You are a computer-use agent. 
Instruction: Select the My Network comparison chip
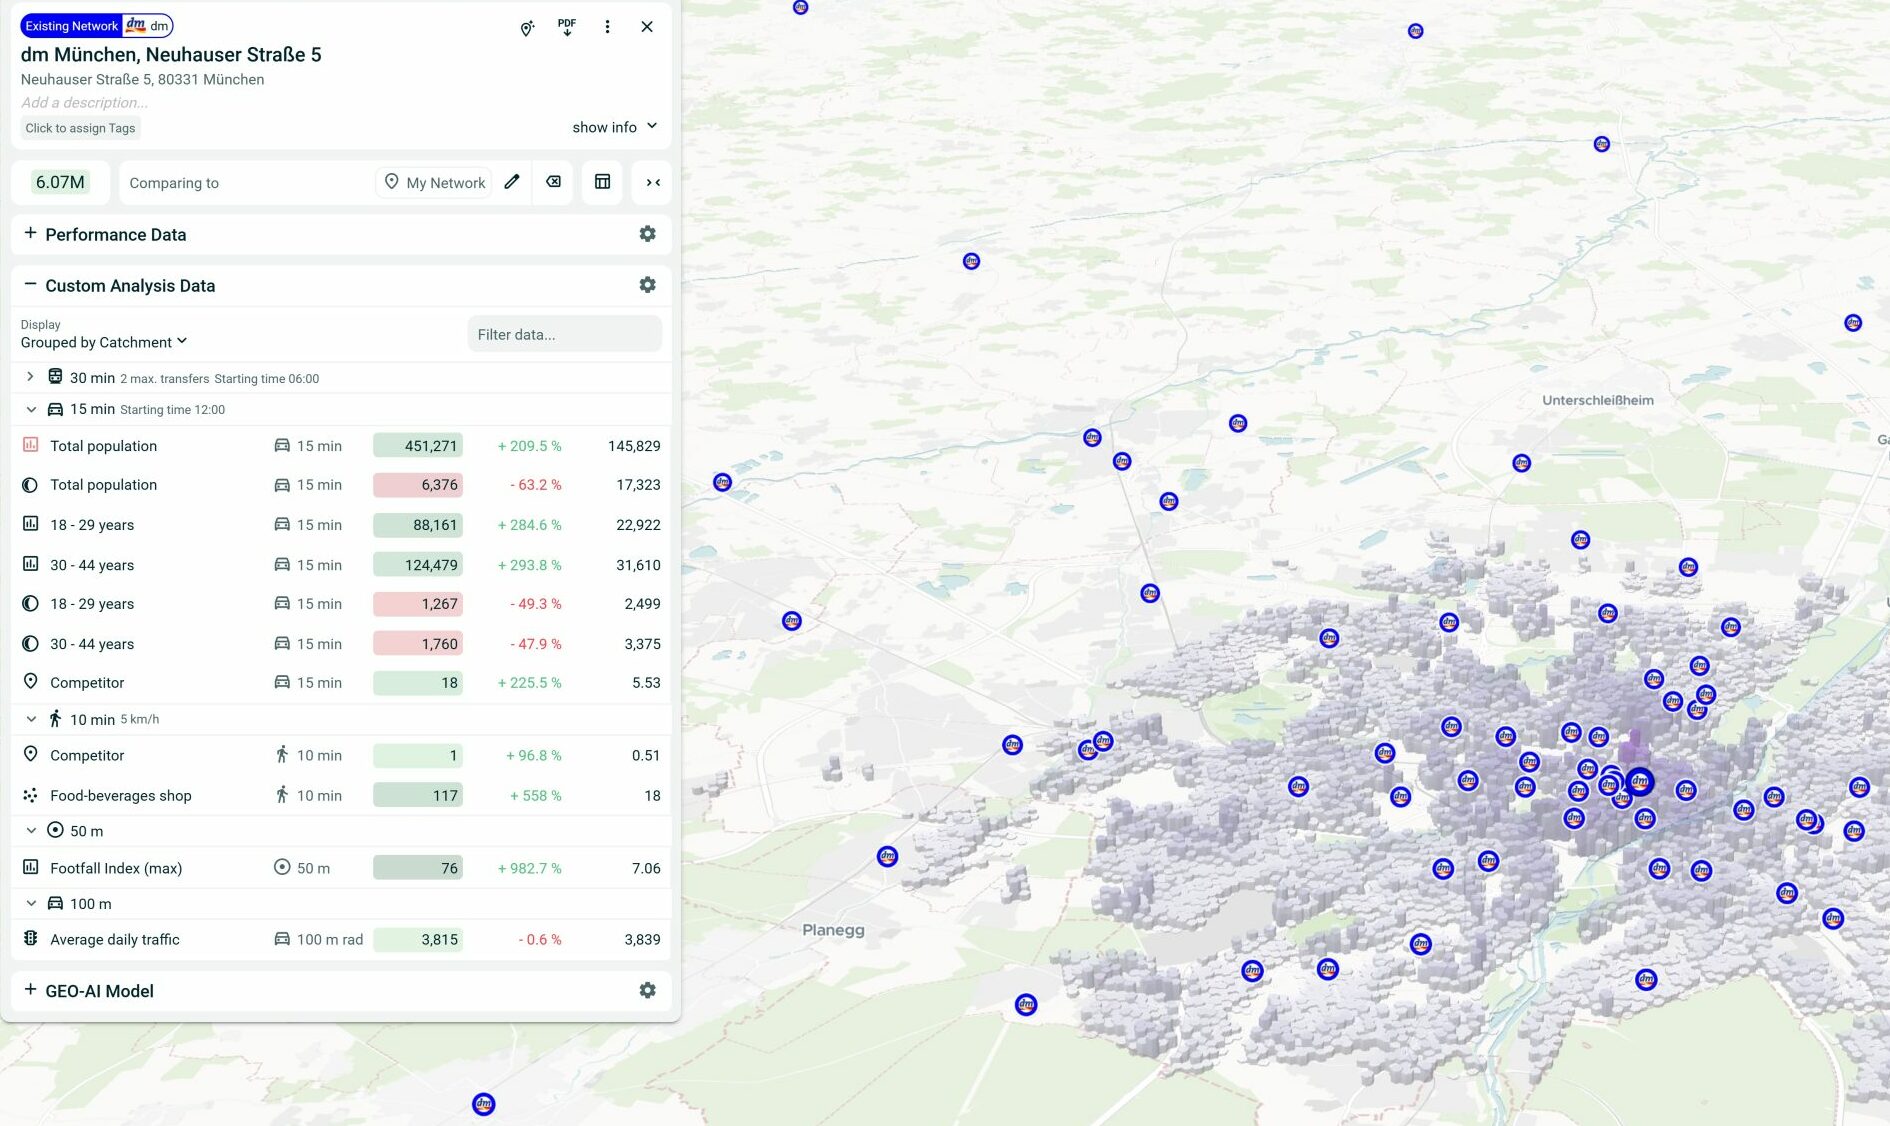[x=435, y=182]
